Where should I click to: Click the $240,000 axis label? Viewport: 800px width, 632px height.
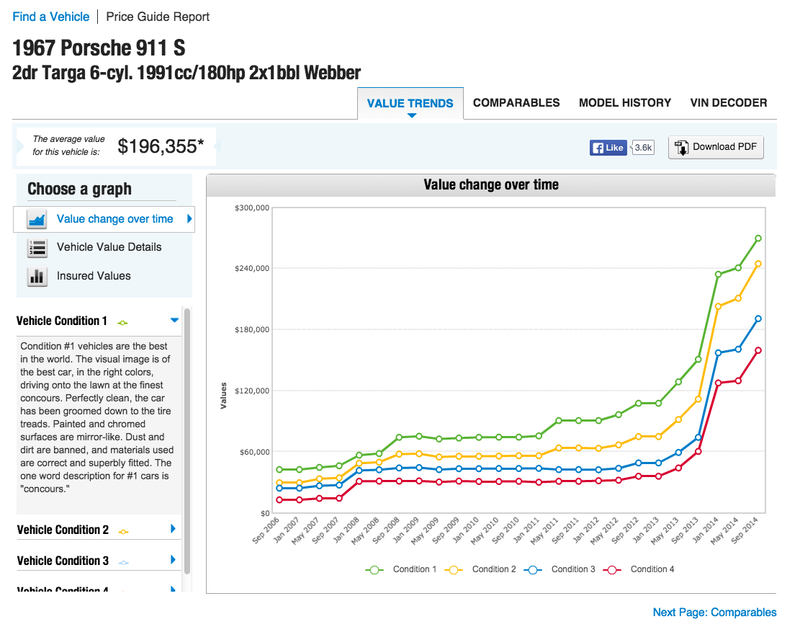pos(252,269)
